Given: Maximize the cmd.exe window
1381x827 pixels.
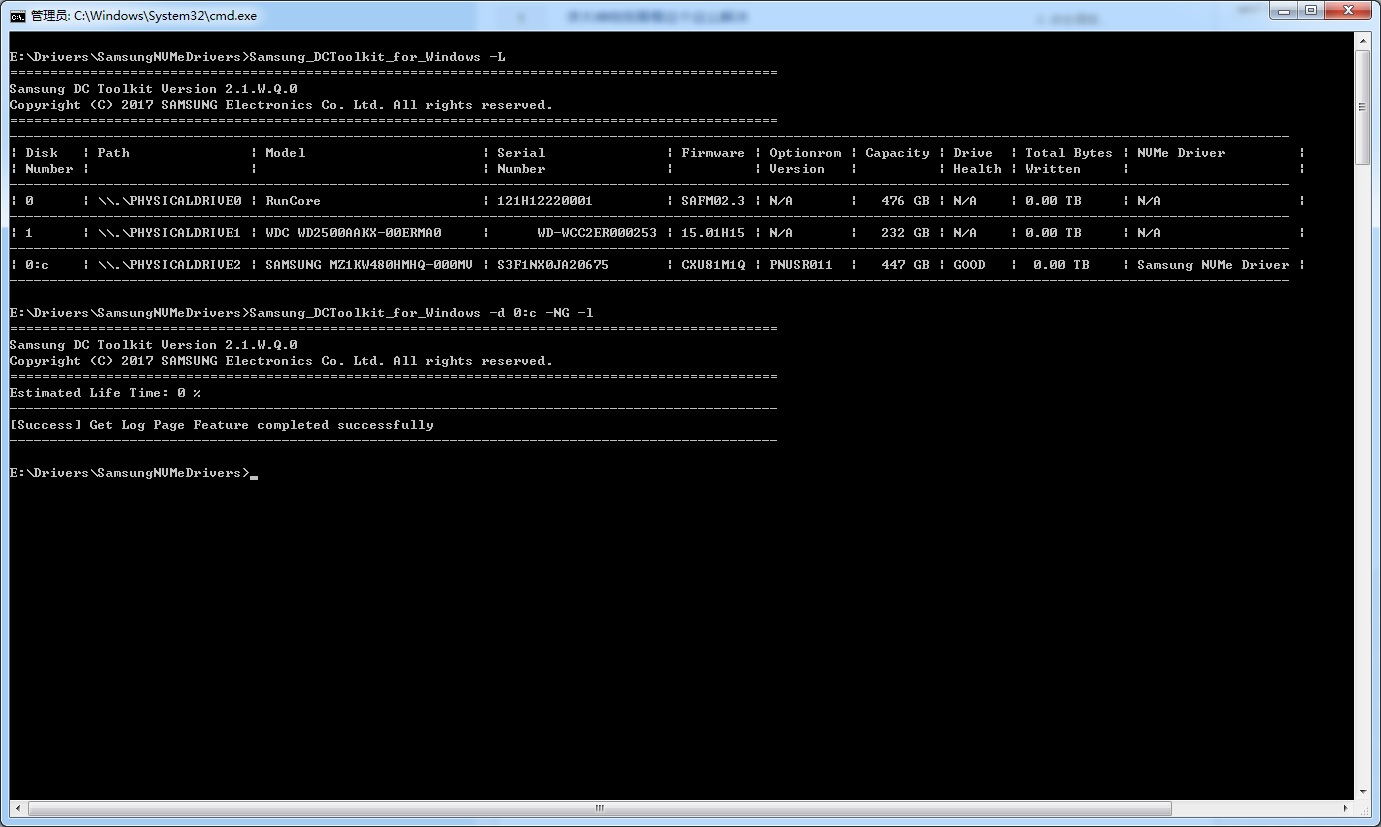Looking at the screenshot, I should pos(1310,10).
